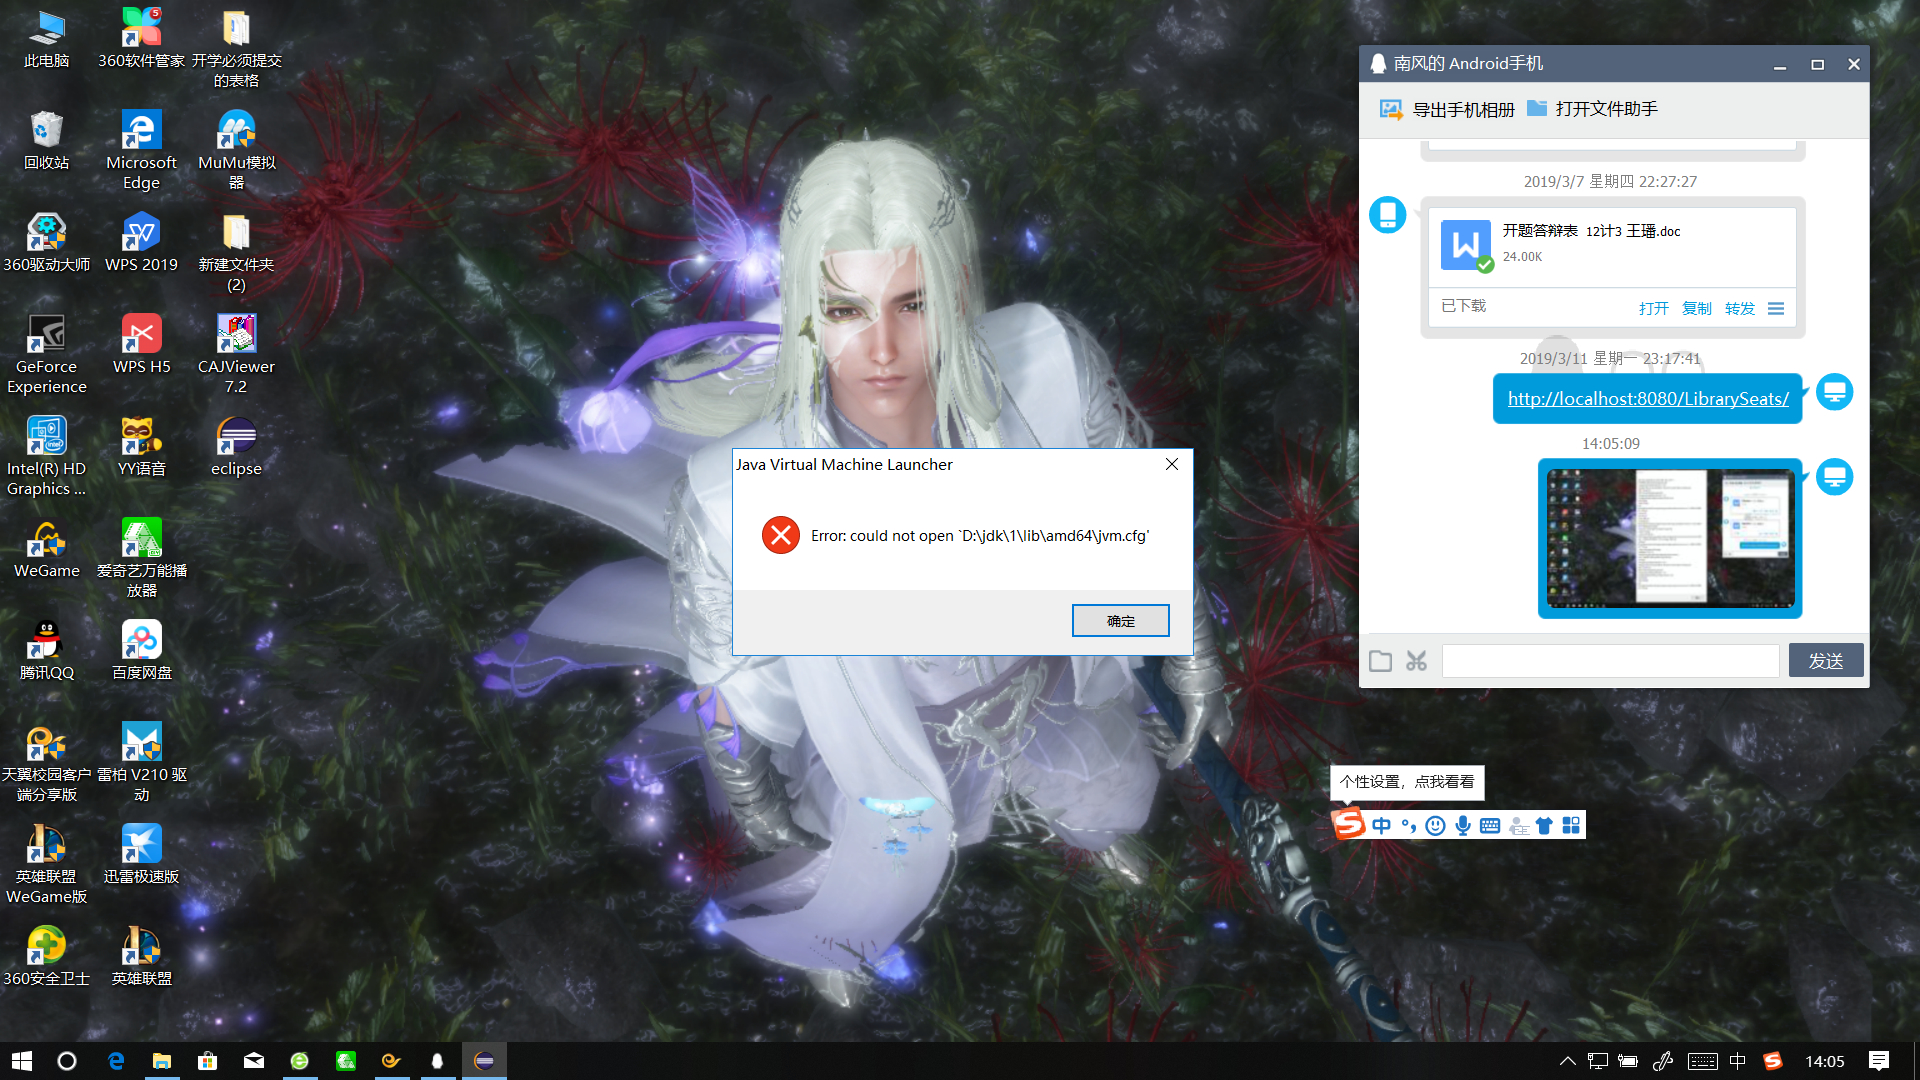Select the 腾讯QQ desktop shortcut

47,652
